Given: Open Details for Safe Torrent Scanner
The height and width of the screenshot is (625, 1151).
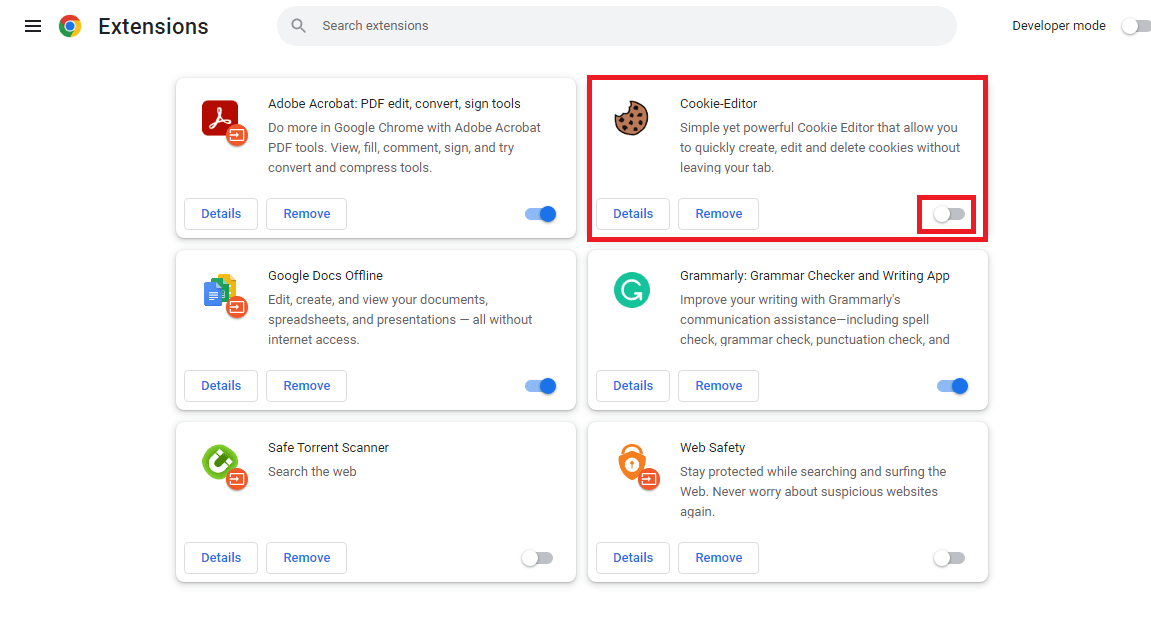Looking at the screenshot, I should (x=221, y=557).
